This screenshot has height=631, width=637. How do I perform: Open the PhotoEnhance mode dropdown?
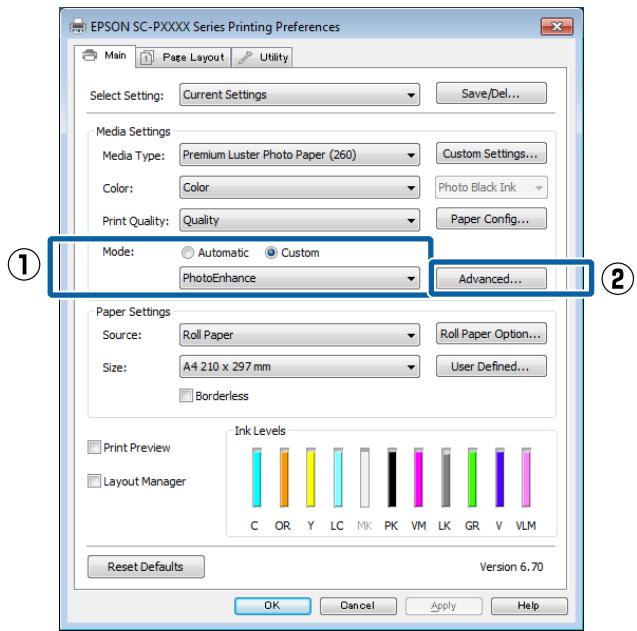point(299,278)
